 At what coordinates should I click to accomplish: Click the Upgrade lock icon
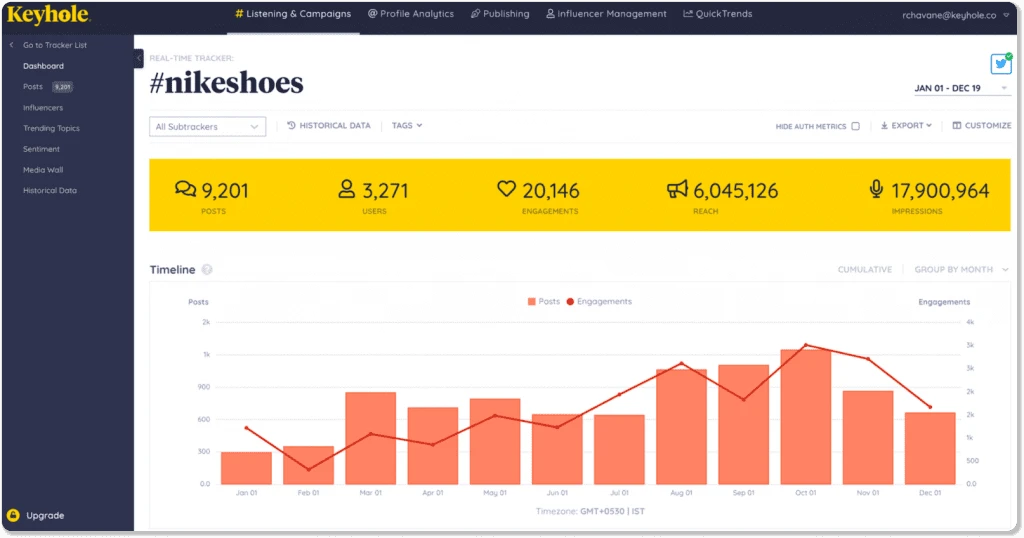click(x=13, y=515)
